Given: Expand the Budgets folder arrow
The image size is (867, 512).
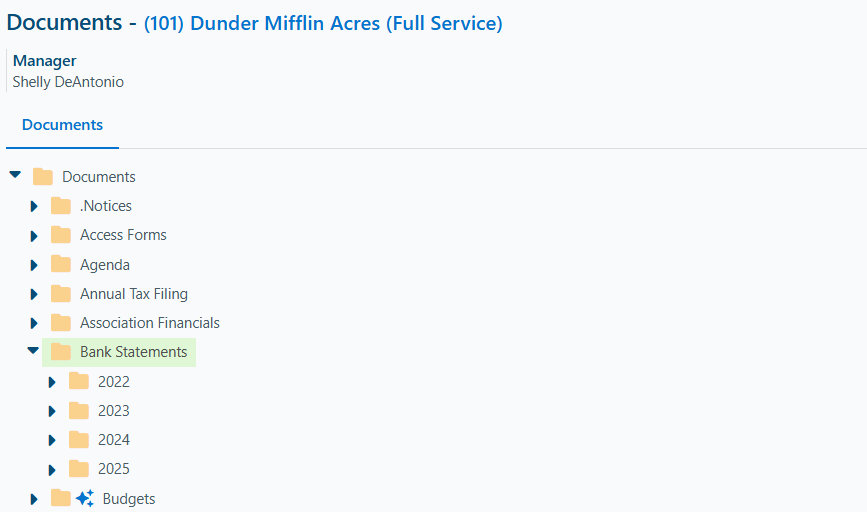Looking at the screenshot, I should coord(34,499).
